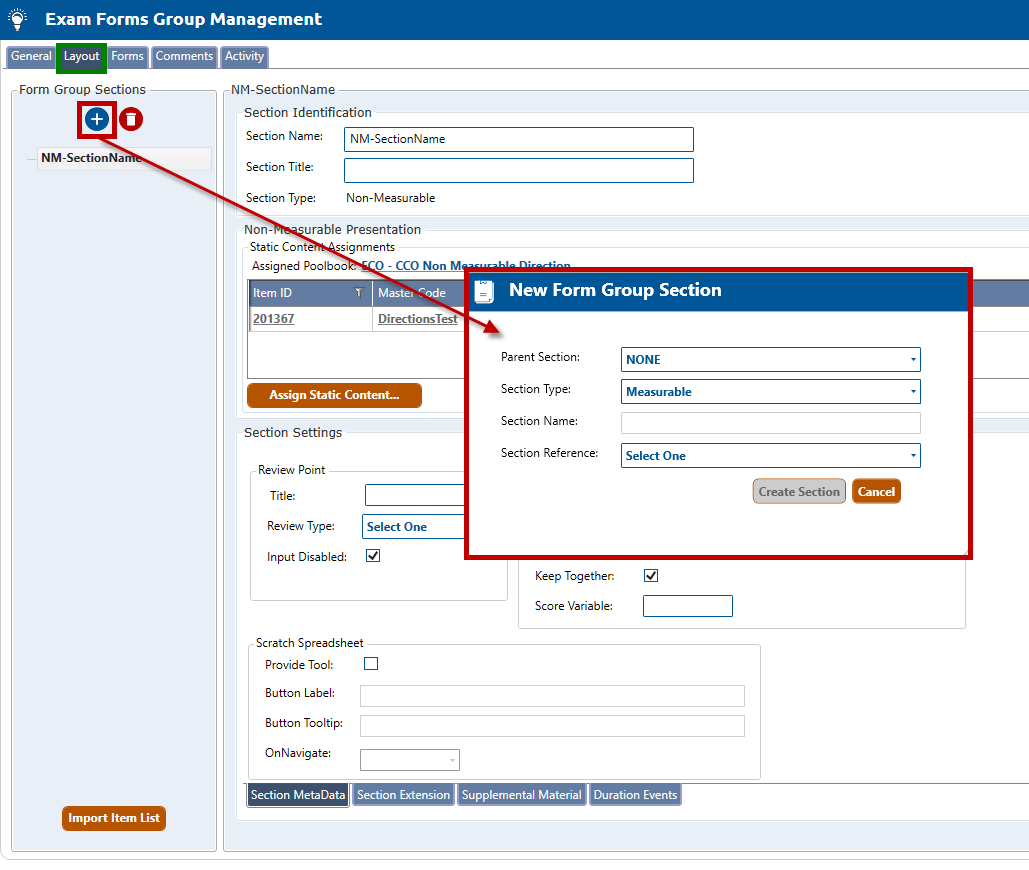Click the lightbulb icon in title bar
This screenshot has height=870, width=1029.
[17, 19]
